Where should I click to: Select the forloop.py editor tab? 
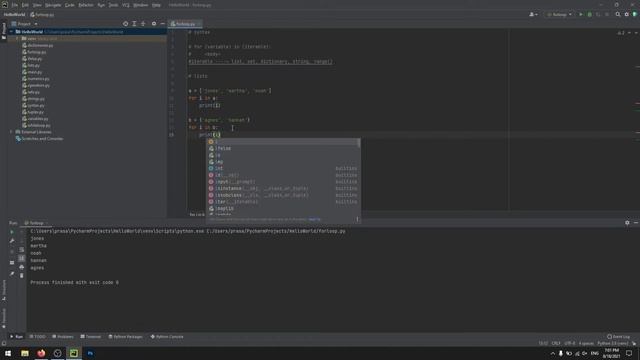pyautogui.click(x=185, y=24)
